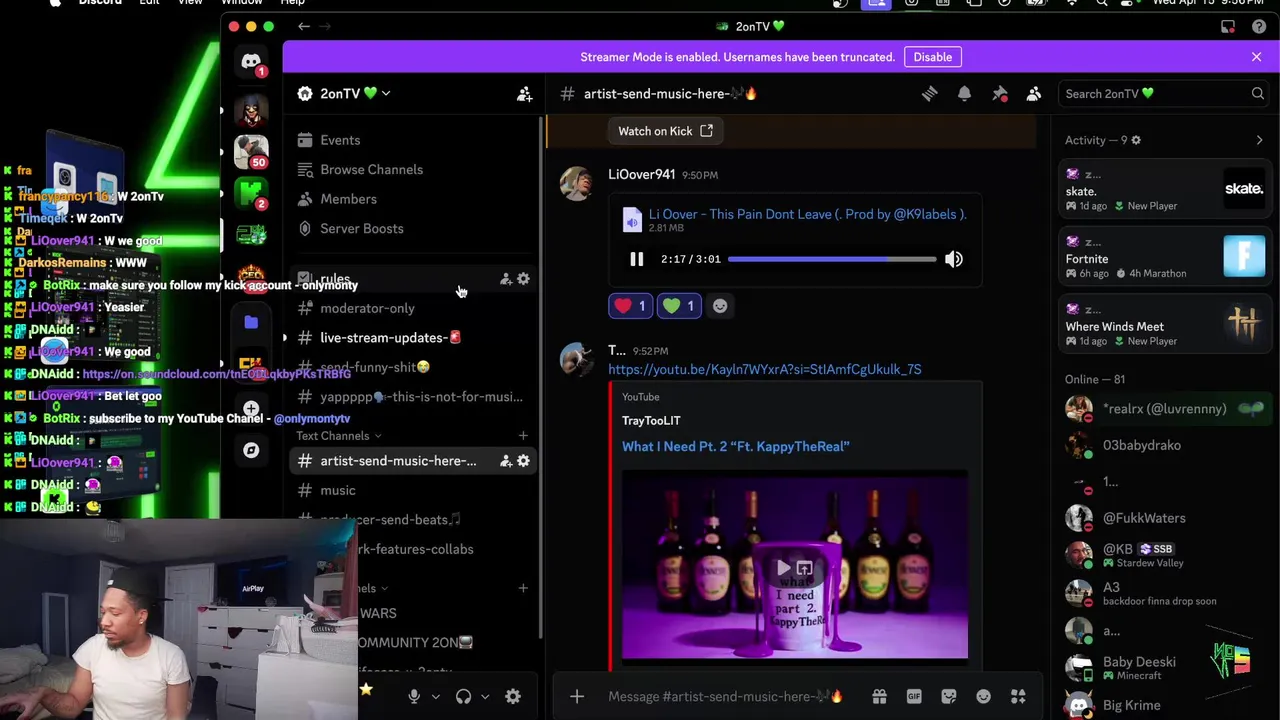Open video in browser from thumbnail
The height and width of the screenshot is (720, 1280).
[x=804, y=569]
